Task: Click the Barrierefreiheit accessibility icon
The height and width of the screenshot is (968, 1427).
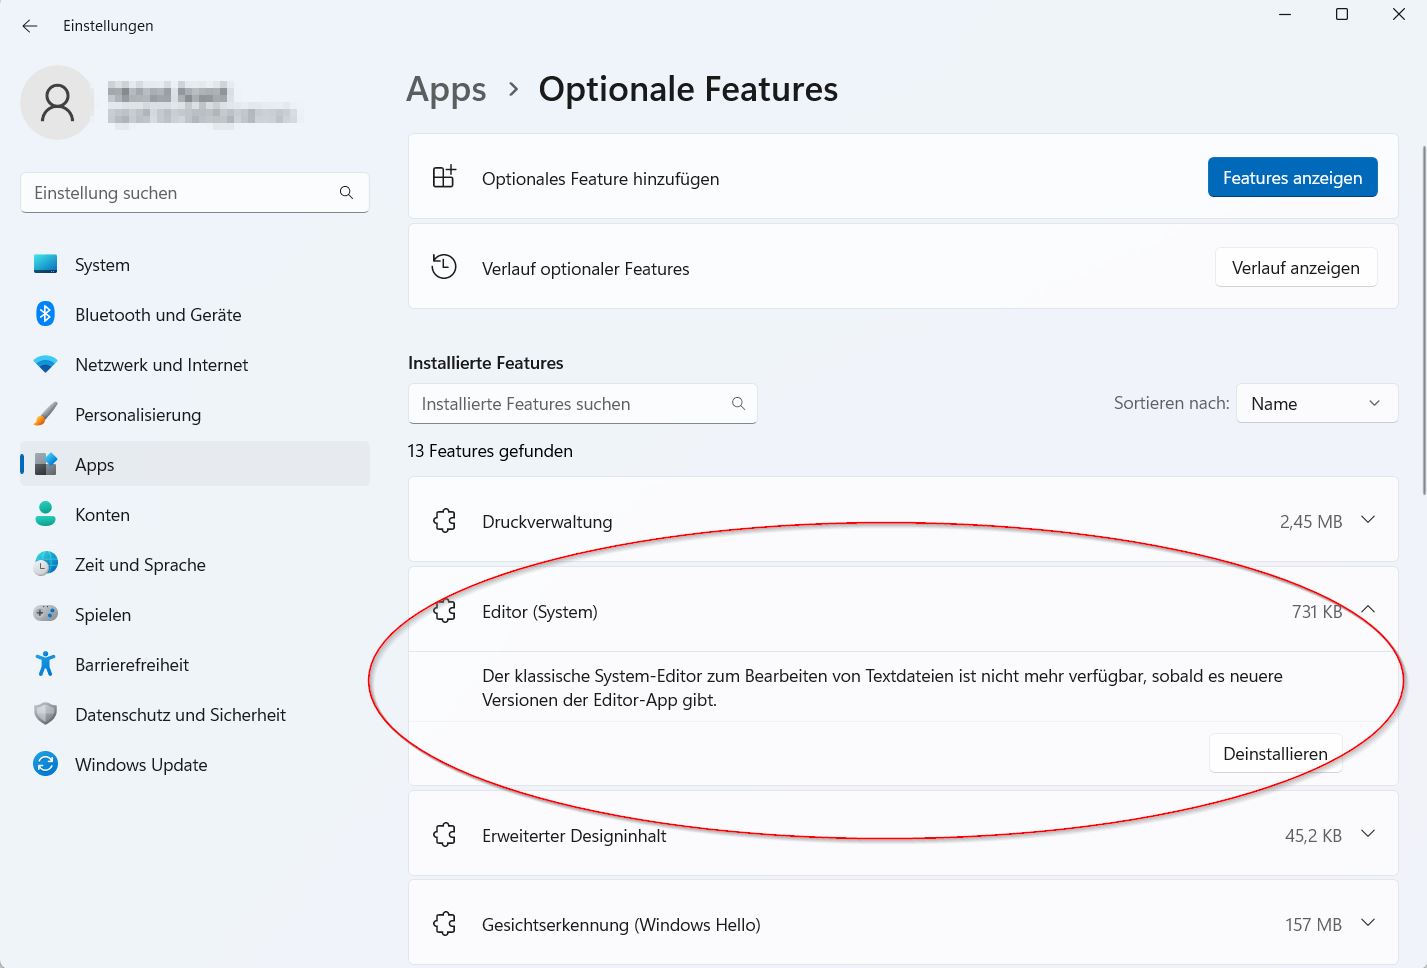Action: pos(45,664)
